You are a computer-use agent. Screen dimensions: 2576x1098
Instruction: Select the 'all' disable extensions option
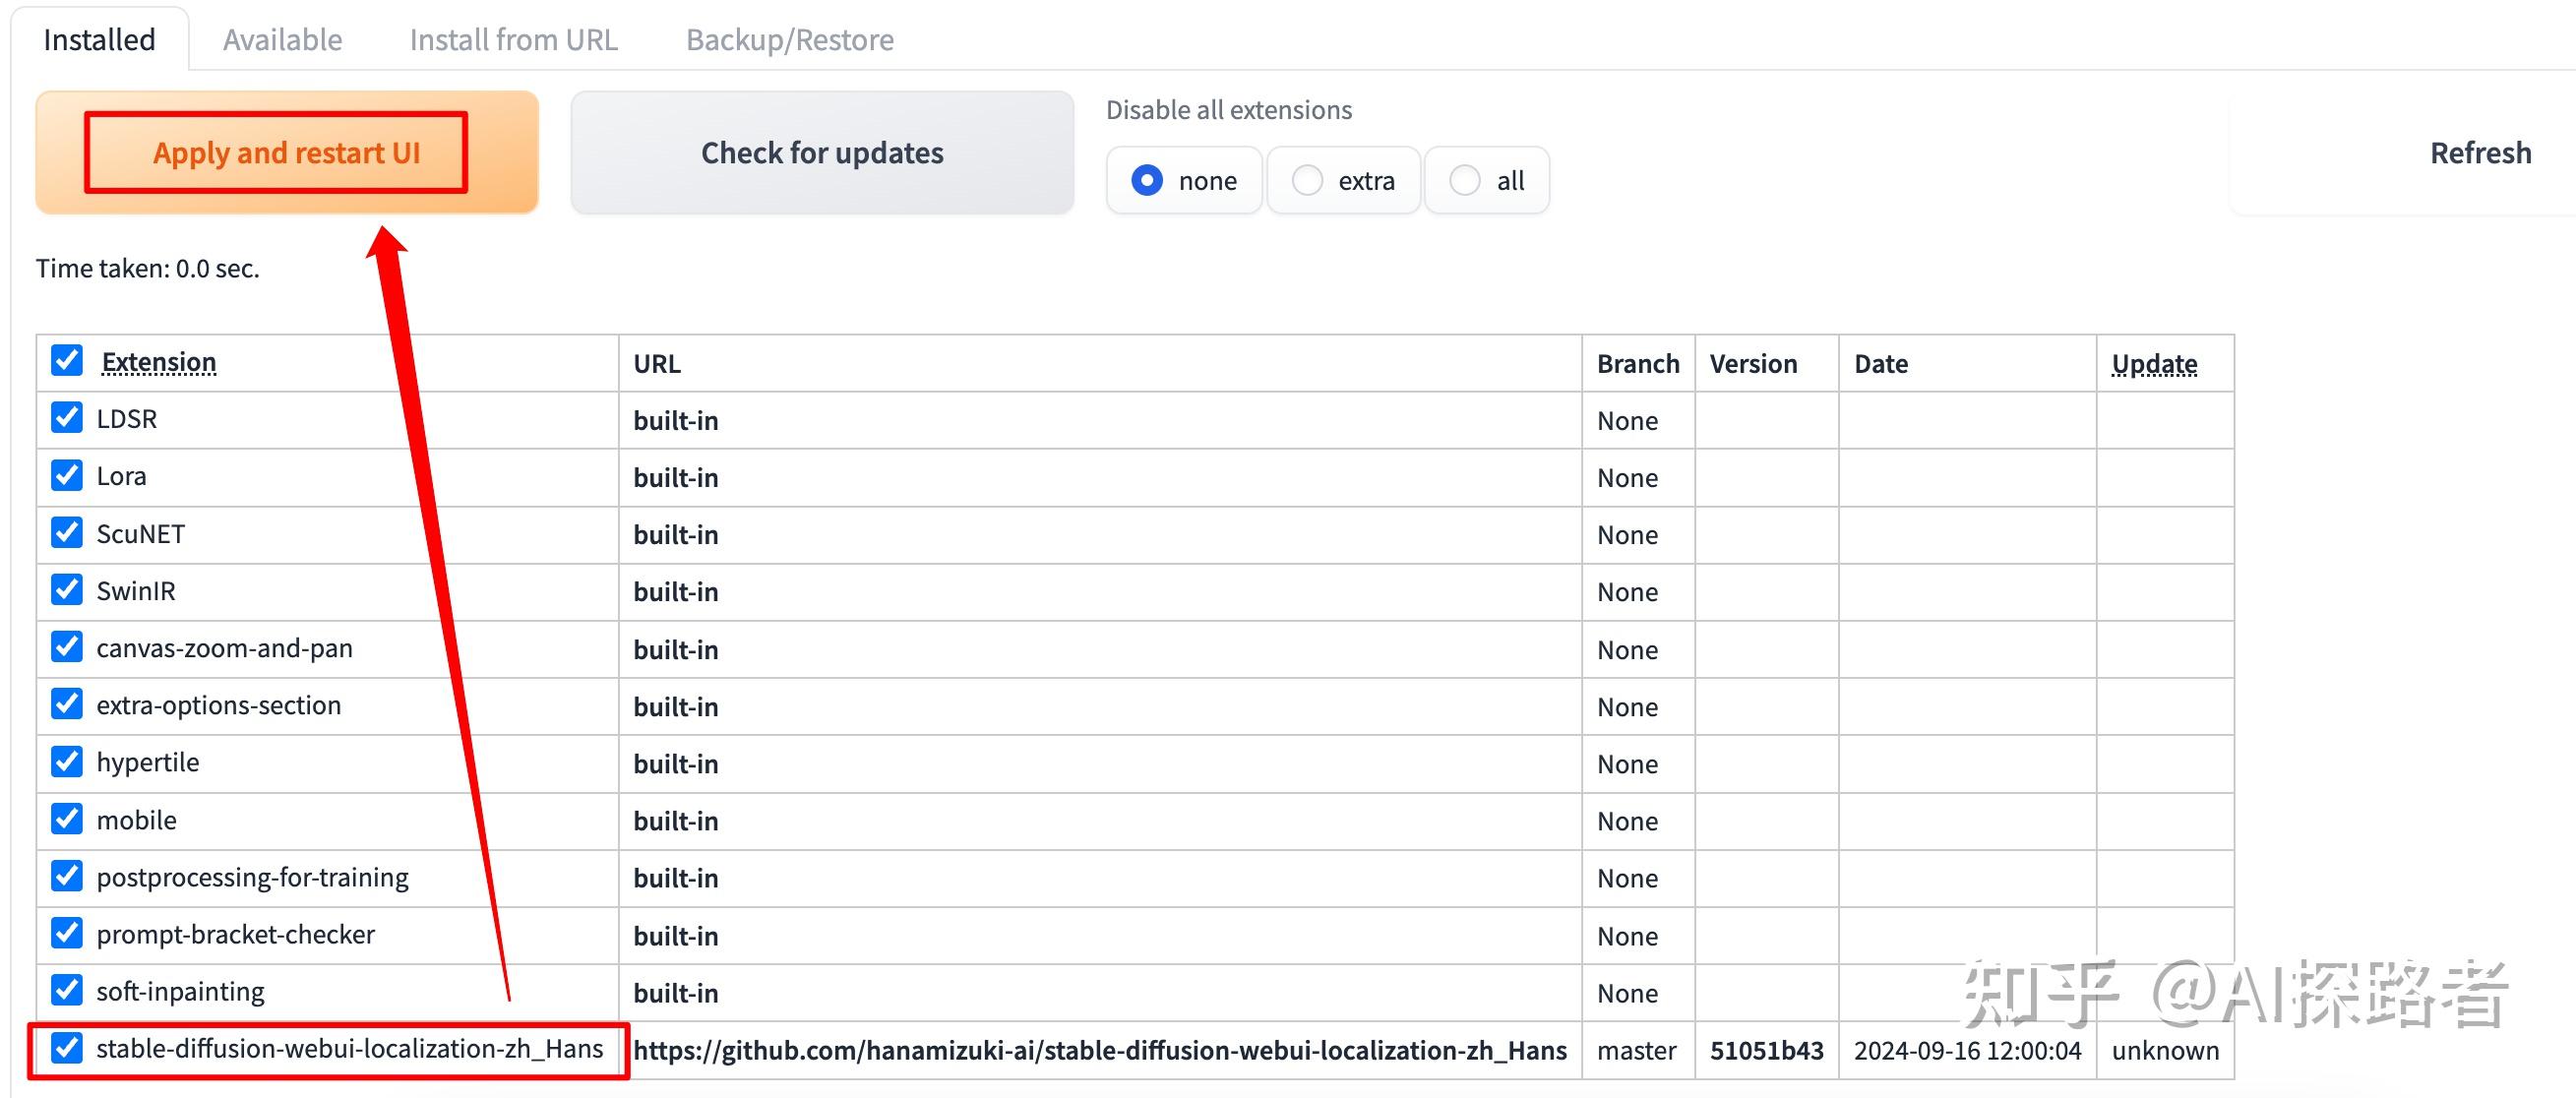1465,180
